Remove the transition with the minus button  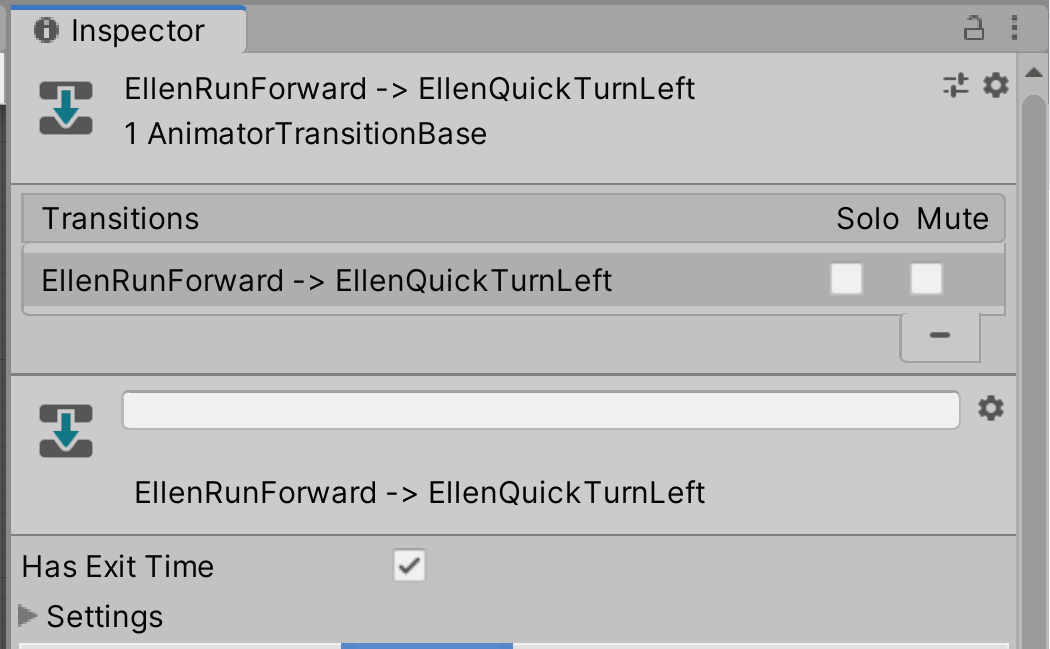coord(939,336)
